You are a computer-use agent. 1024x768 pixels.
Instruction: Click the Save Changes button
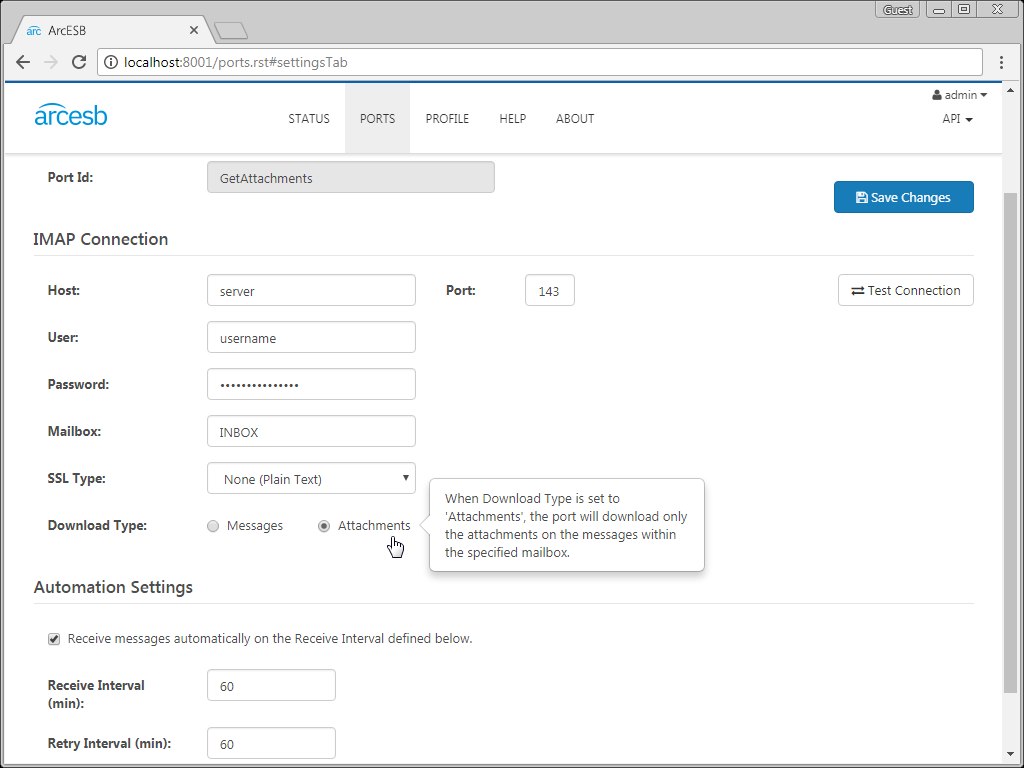(x=903, y=197)
